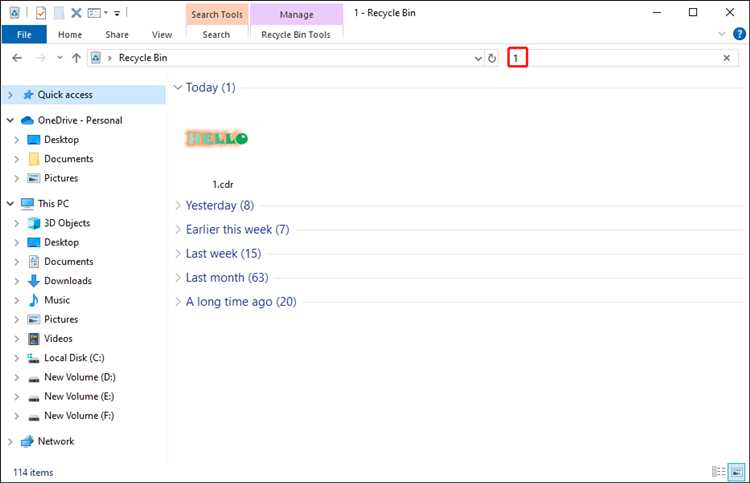750x483 pixels.
Task: Clear the search box with X
Action: [x=727, y=58]
